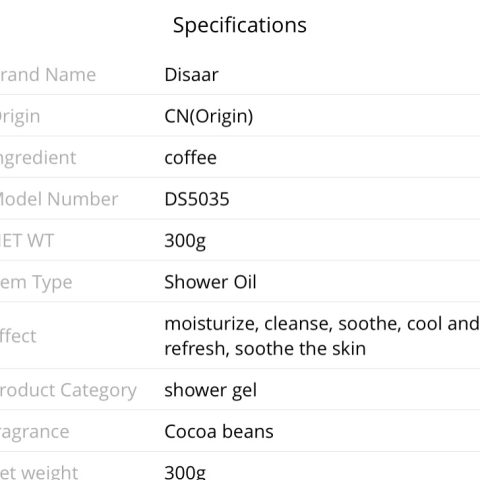Image resolution: width=480 pixels, height=480 pixels.
Task: Select the coffee ingredient value
Action: click(190, 157)
